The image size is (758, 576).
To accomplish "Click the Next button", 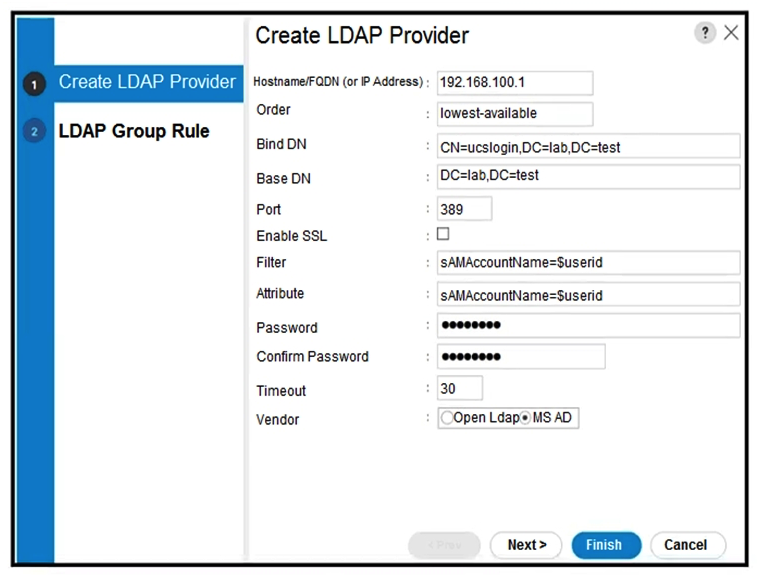I will (526, 545).
